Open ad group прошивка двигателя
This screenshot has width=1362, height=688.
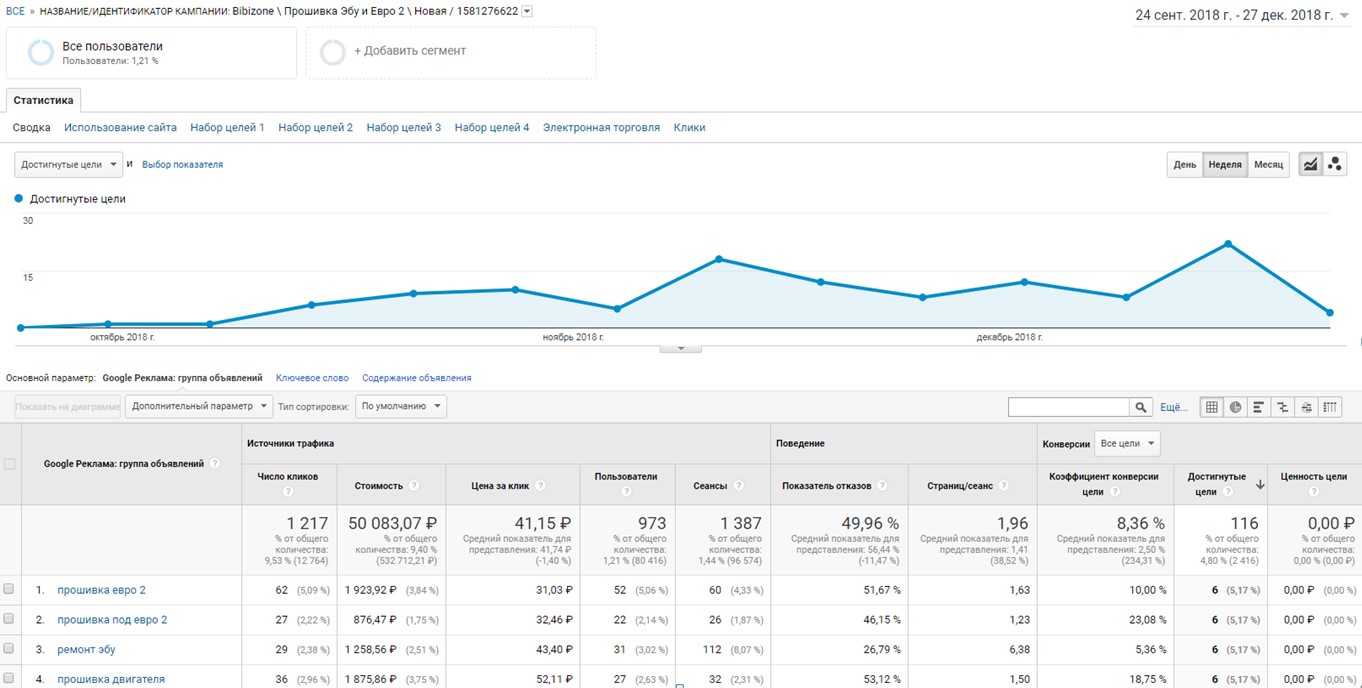tap(111, 680)
